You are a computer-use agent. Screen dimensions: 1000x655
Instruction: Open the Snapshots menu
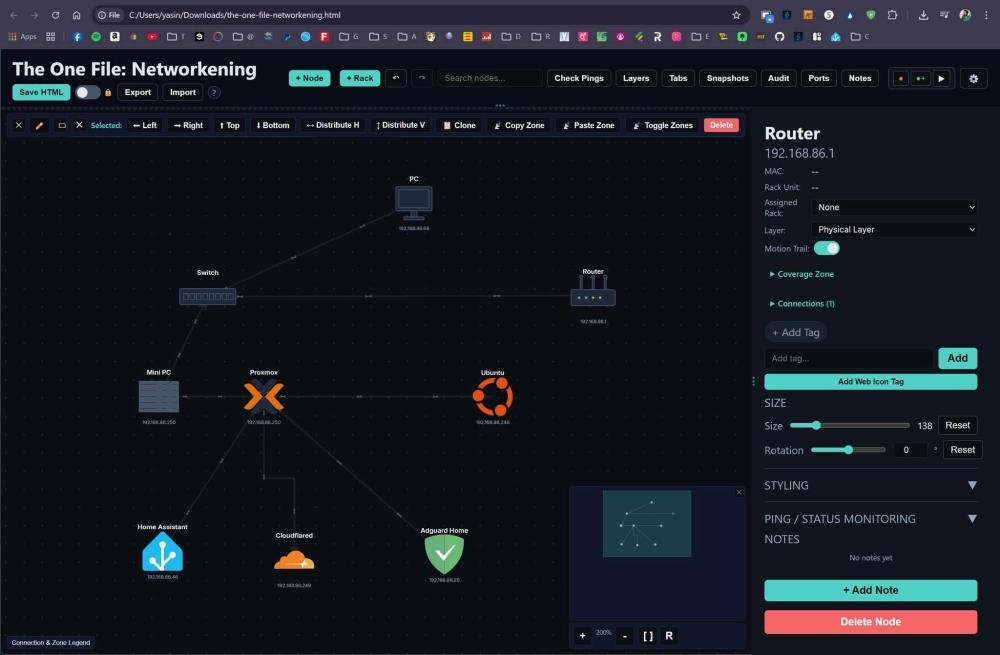click(727, 78)
